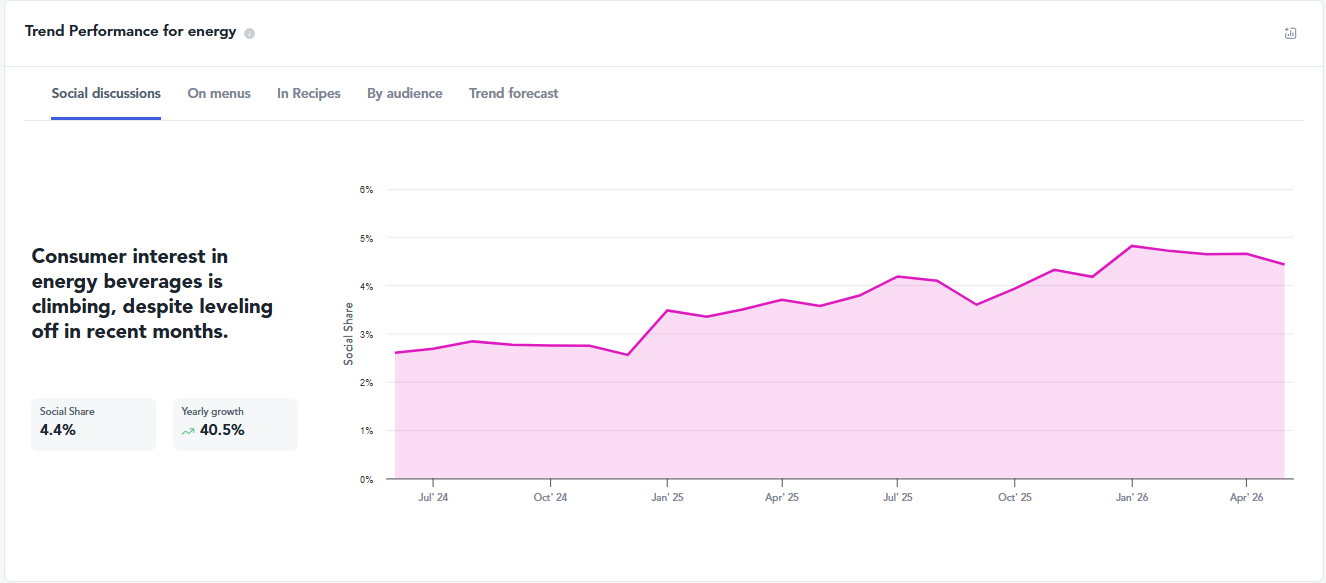
Task: Click the Oct' 24 x-axis label
Action: (550, 497)
